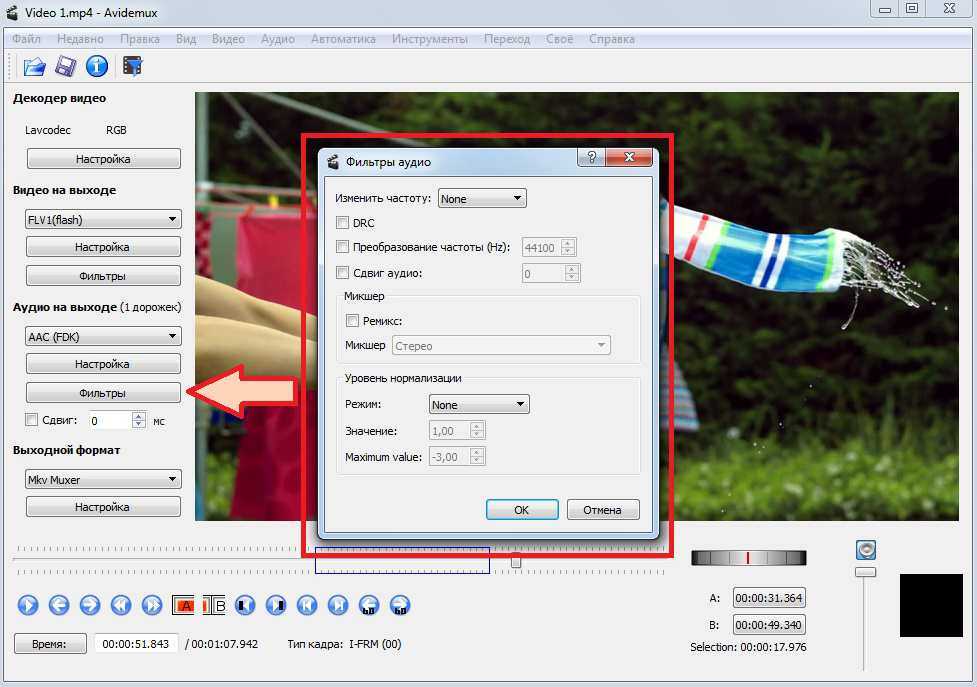This screenshot has width=977, height=687.
Task: Jump back 60 seconds icon
Action: pyautogui.click(x=370, y=605)
